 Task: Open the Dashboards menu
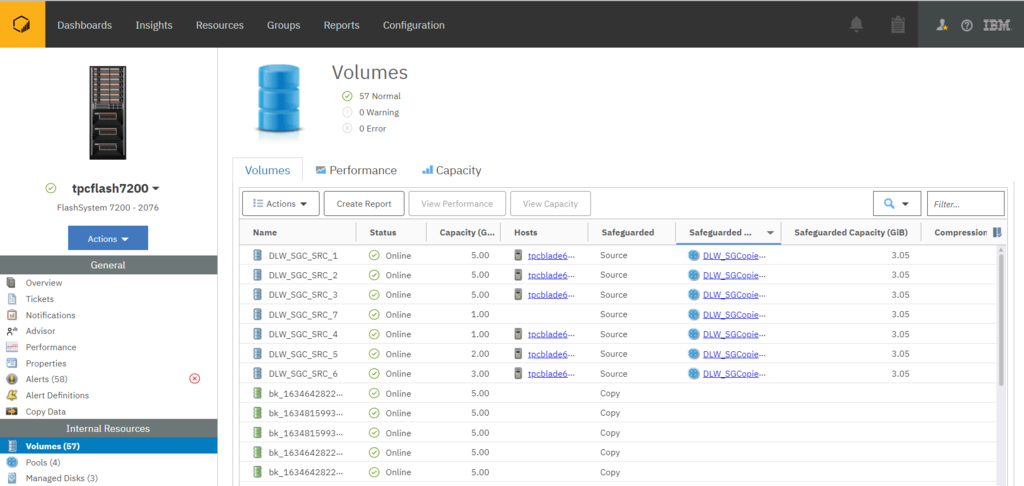click(84, 25)
